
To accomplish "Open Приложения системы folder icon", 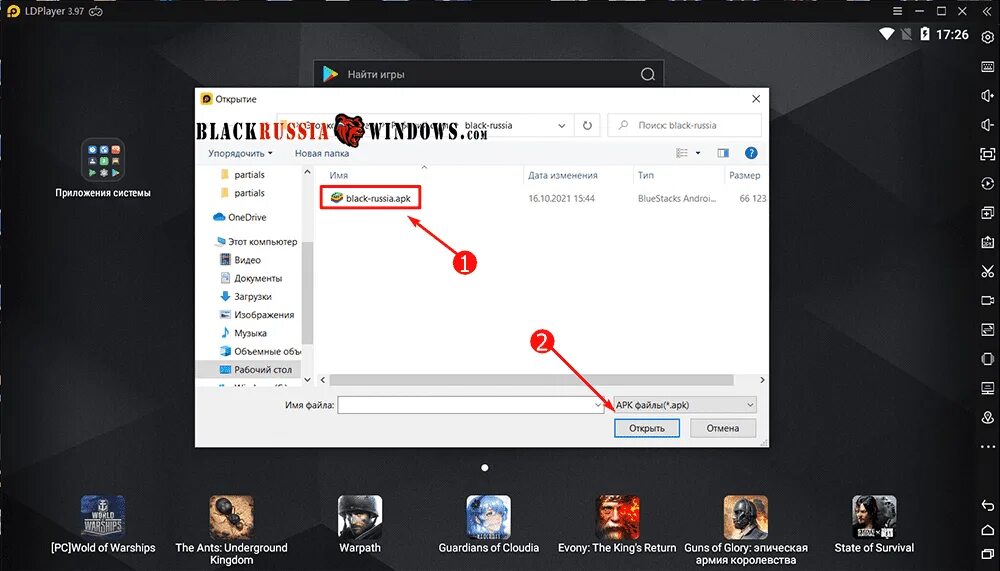I will [x=103, y=159].
